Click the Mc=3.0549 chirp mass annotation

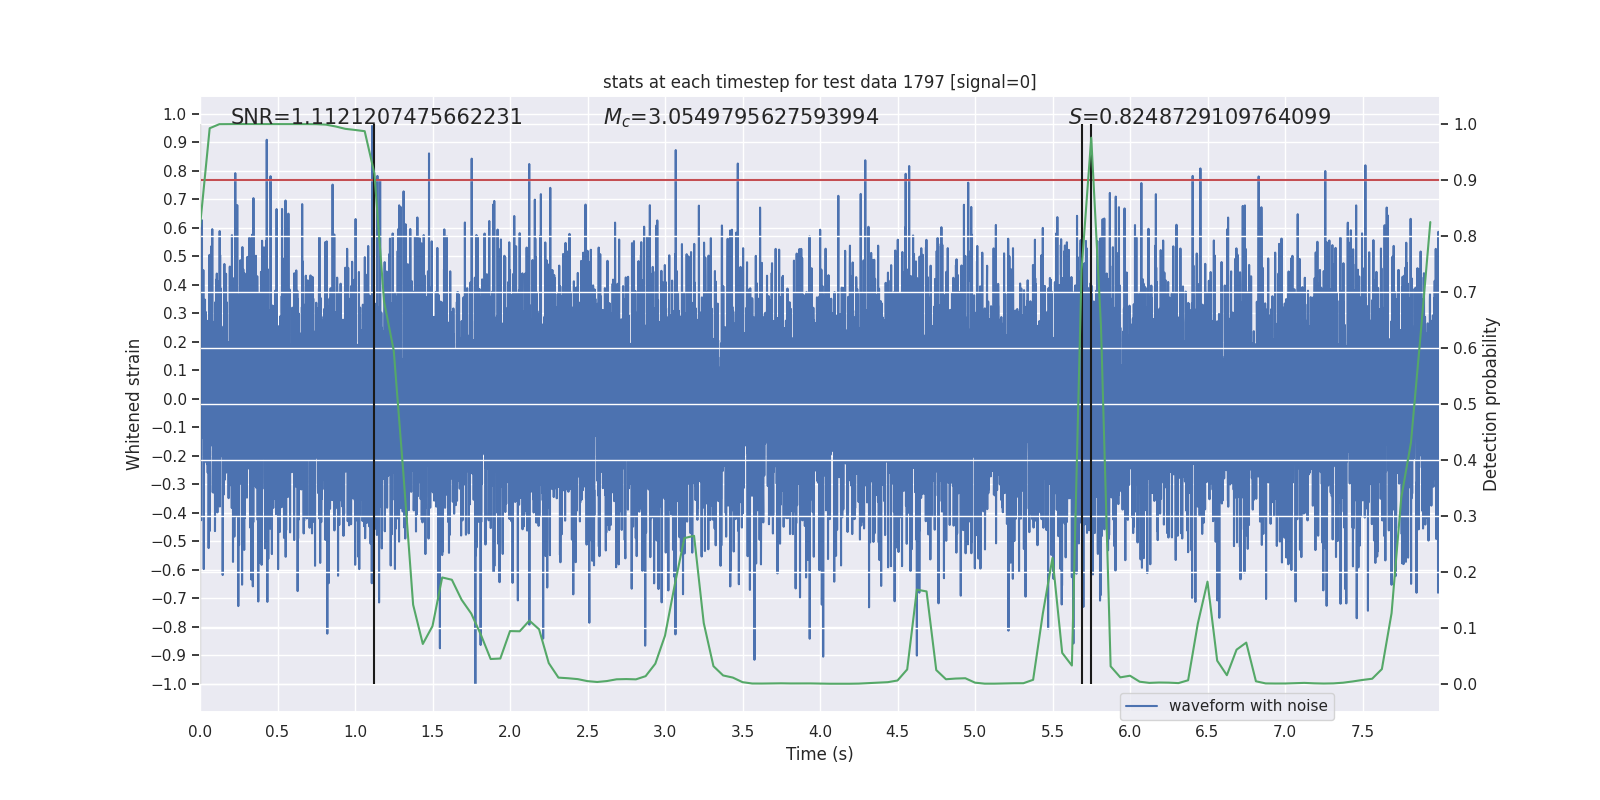(x=741, y=117)
